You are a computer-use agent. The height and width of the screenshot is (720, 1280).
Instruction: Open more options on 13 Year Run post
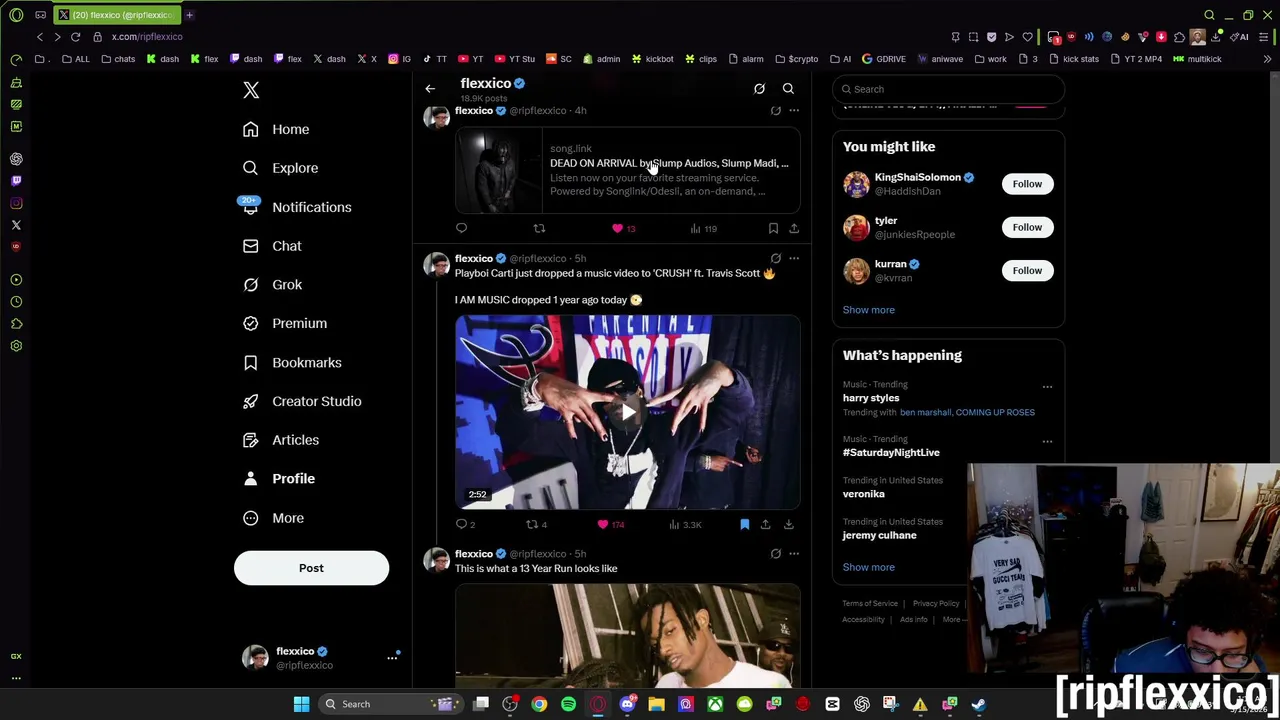[x=794, y=554]
